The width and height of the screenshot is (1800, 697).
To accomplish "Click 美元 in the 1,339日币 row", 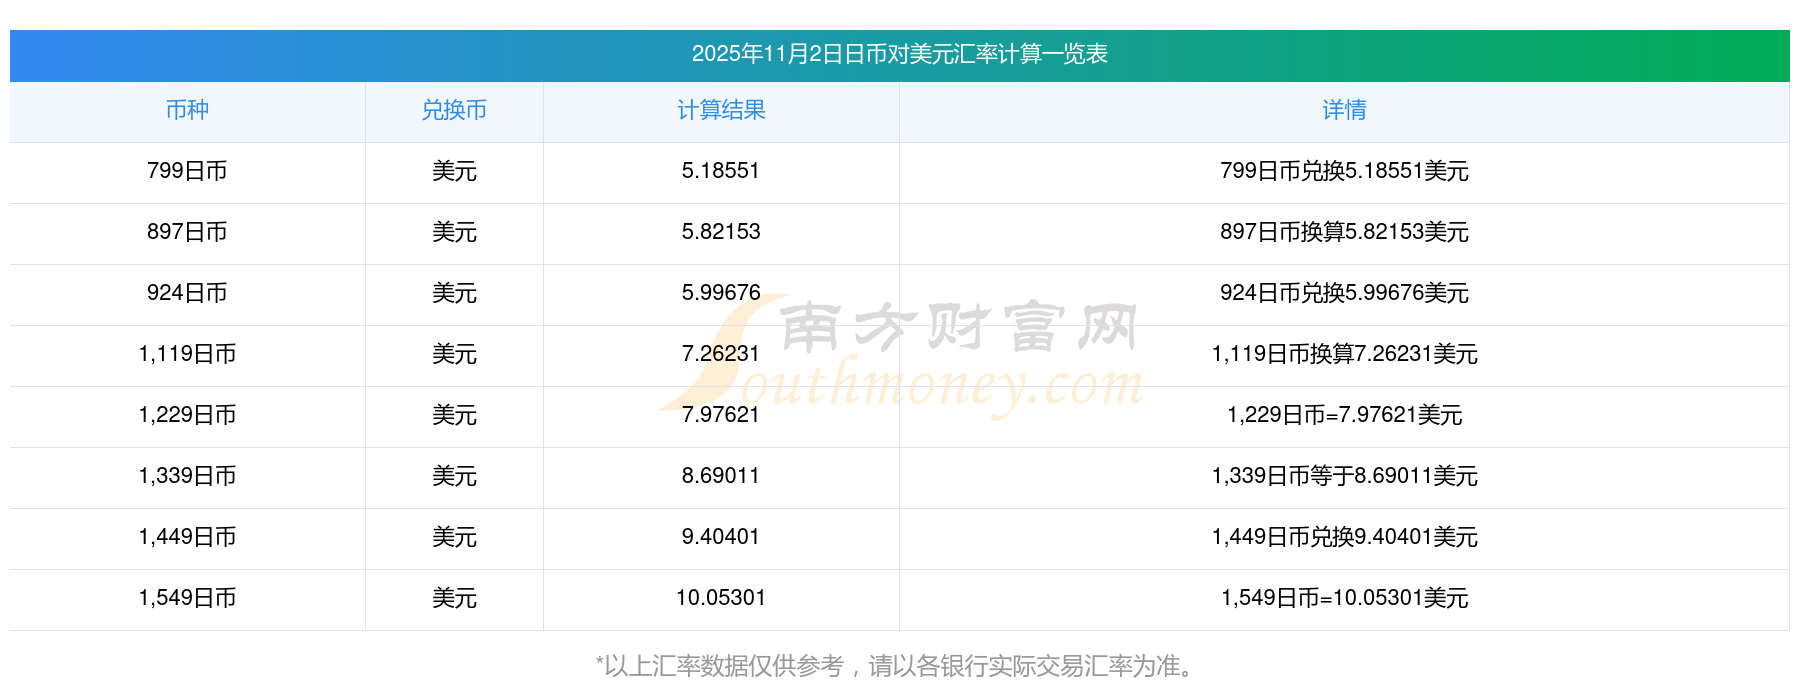I will (x=454, y=476).
